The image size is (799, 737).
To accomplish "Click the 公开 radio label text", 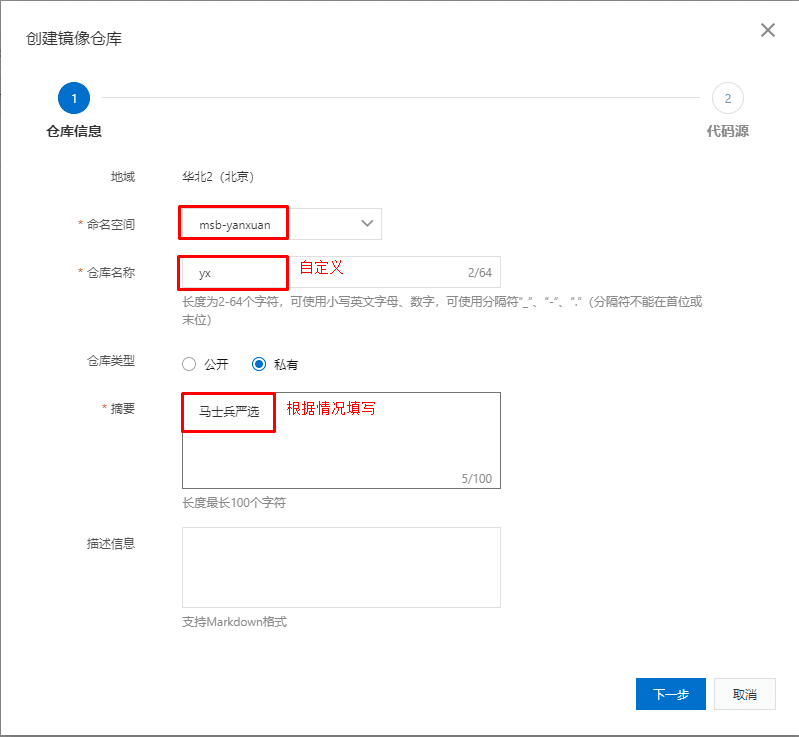I will [216, 364].
